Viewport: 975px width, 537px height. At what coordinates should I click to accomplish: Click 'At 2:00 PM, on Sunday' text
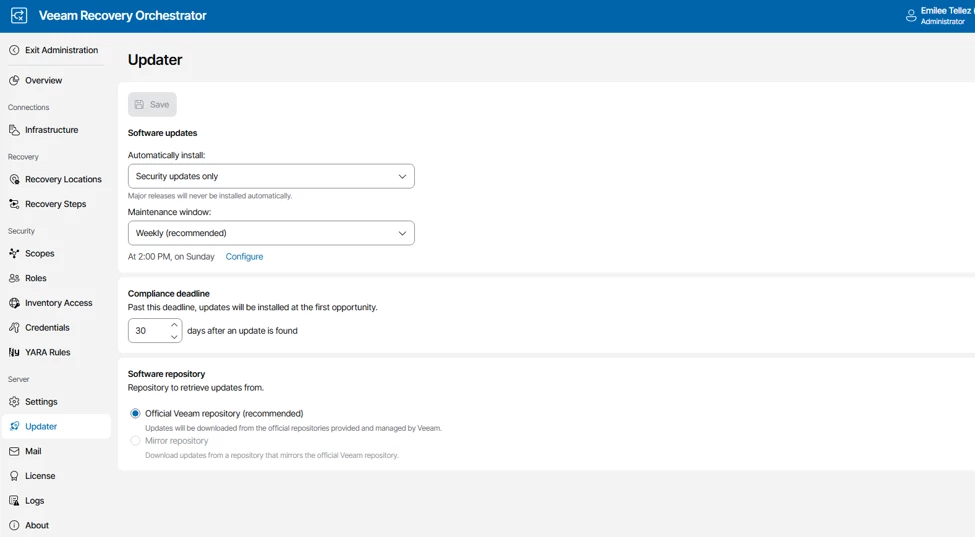point(171,257)
